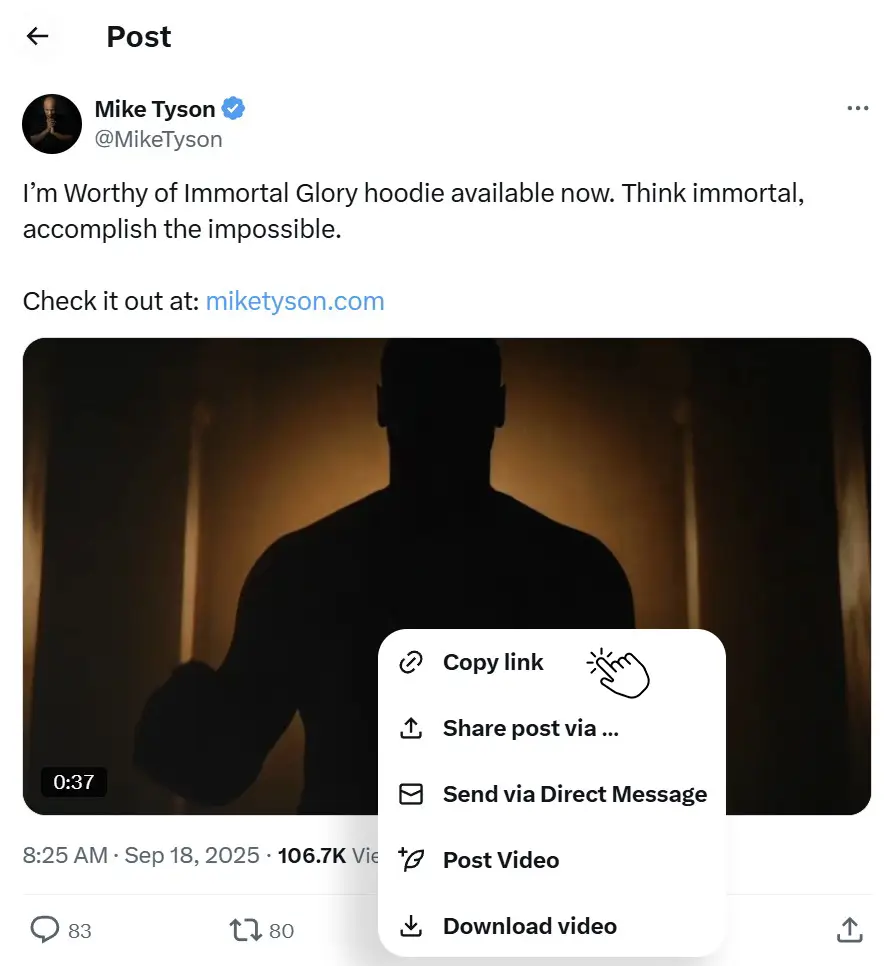This screenshot has width=891, height=966.
Task: Open Mike Tyson's profile avatar
Action: point(51,123)
